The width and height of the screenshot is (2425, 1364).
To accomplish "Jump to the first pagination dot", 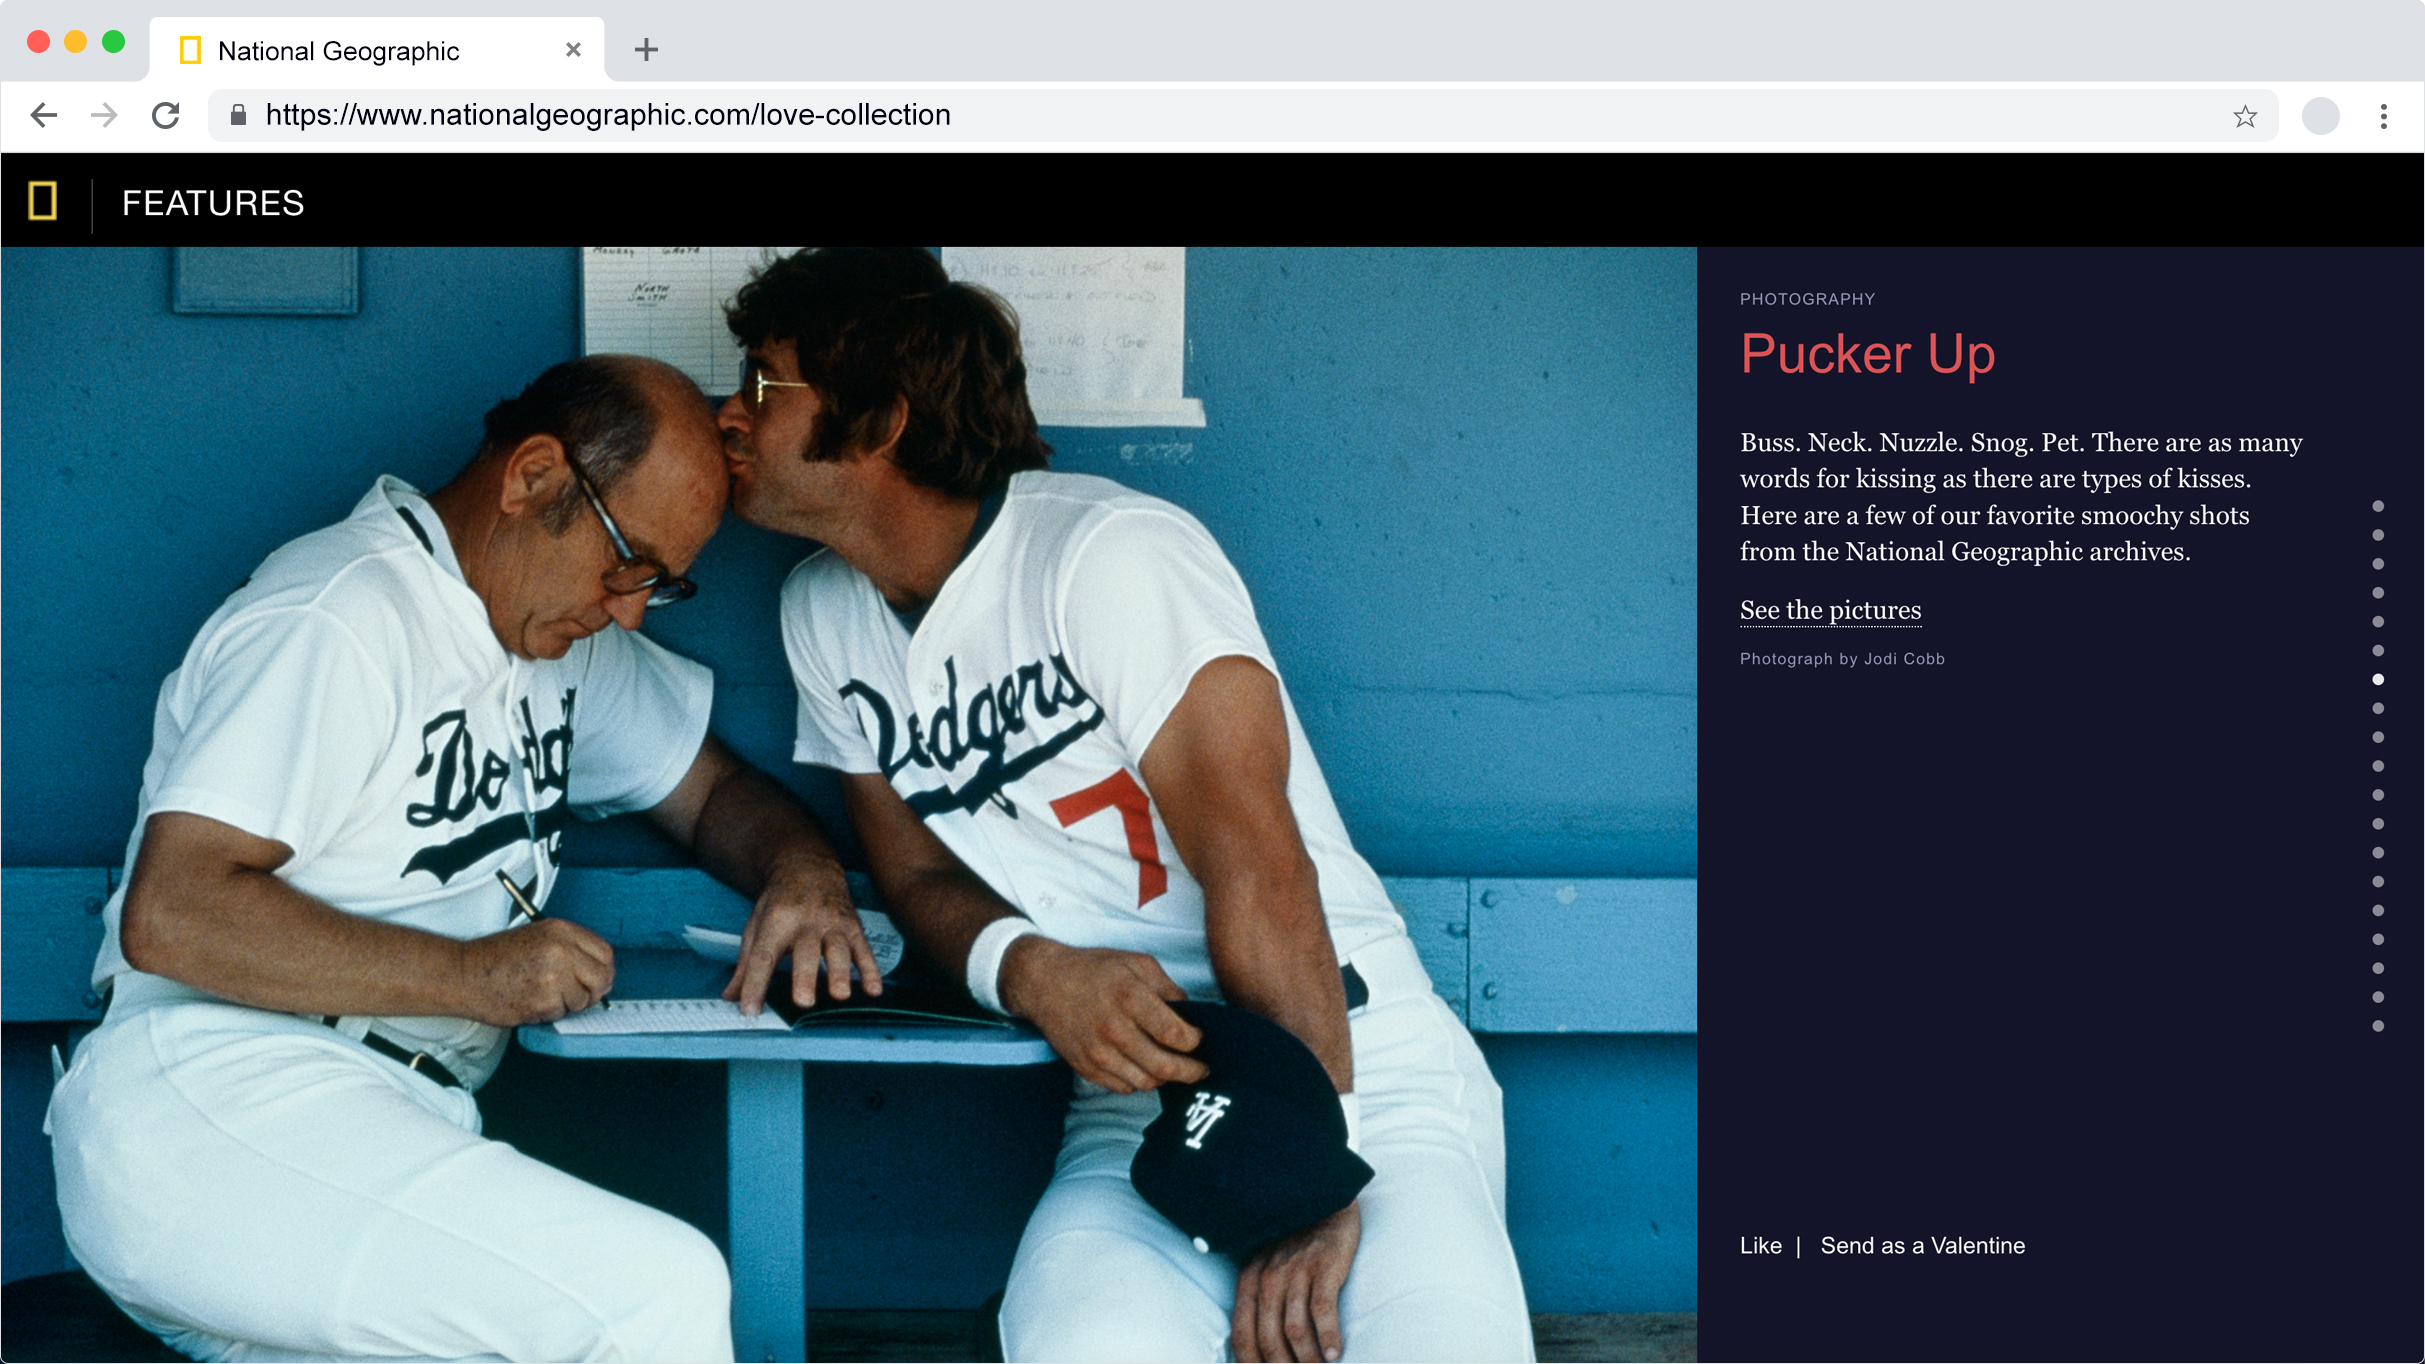I will tap(2378, 507).
